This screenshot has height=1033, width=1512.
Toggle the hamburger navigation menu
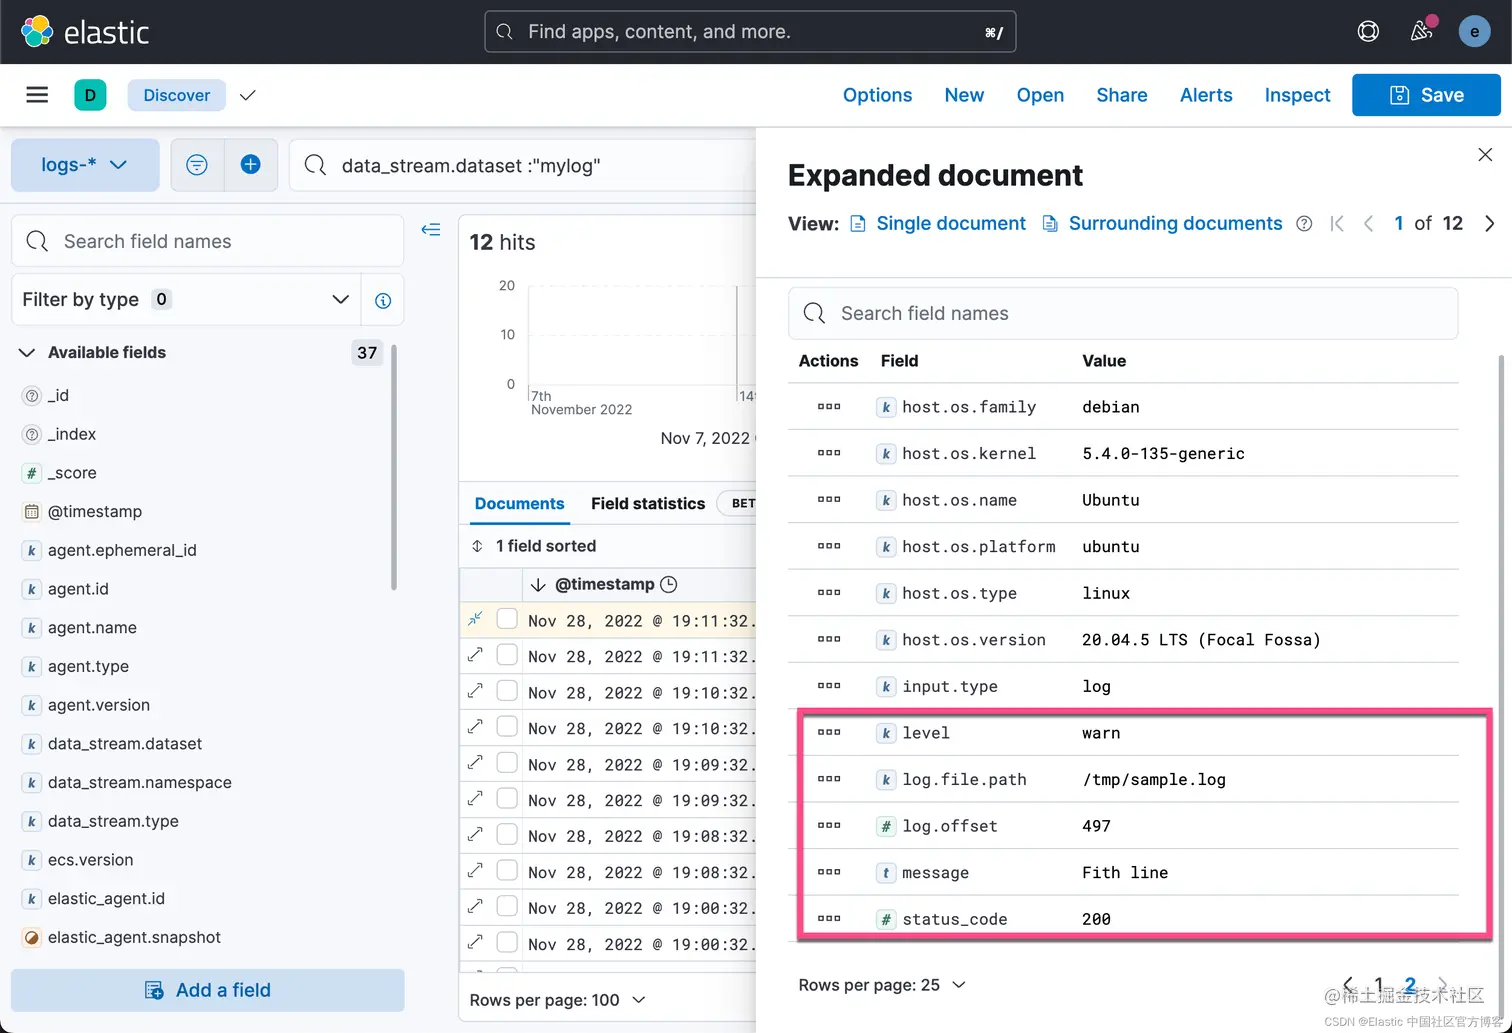(37, 95)
